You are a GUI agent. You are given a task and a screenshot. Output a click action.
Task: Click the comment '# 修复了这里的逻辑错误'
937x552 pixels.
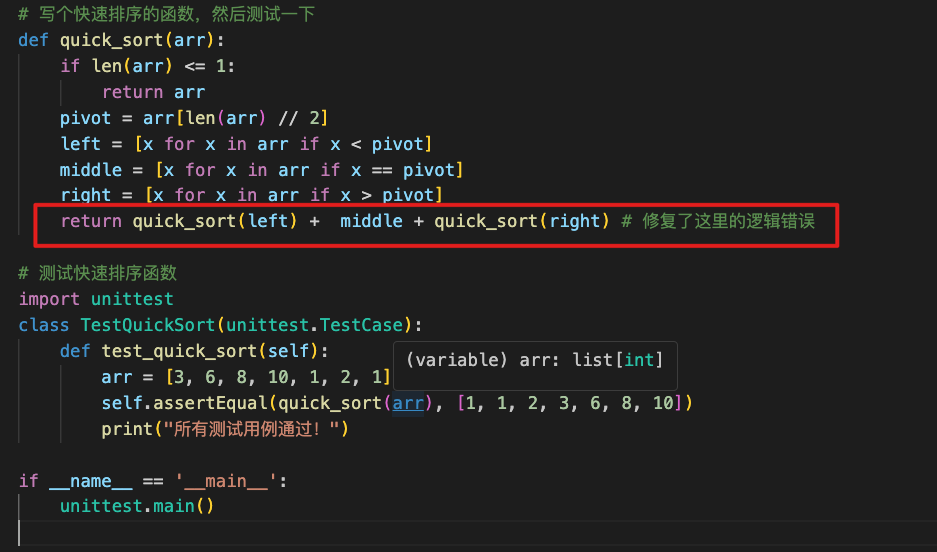(717, 221)
